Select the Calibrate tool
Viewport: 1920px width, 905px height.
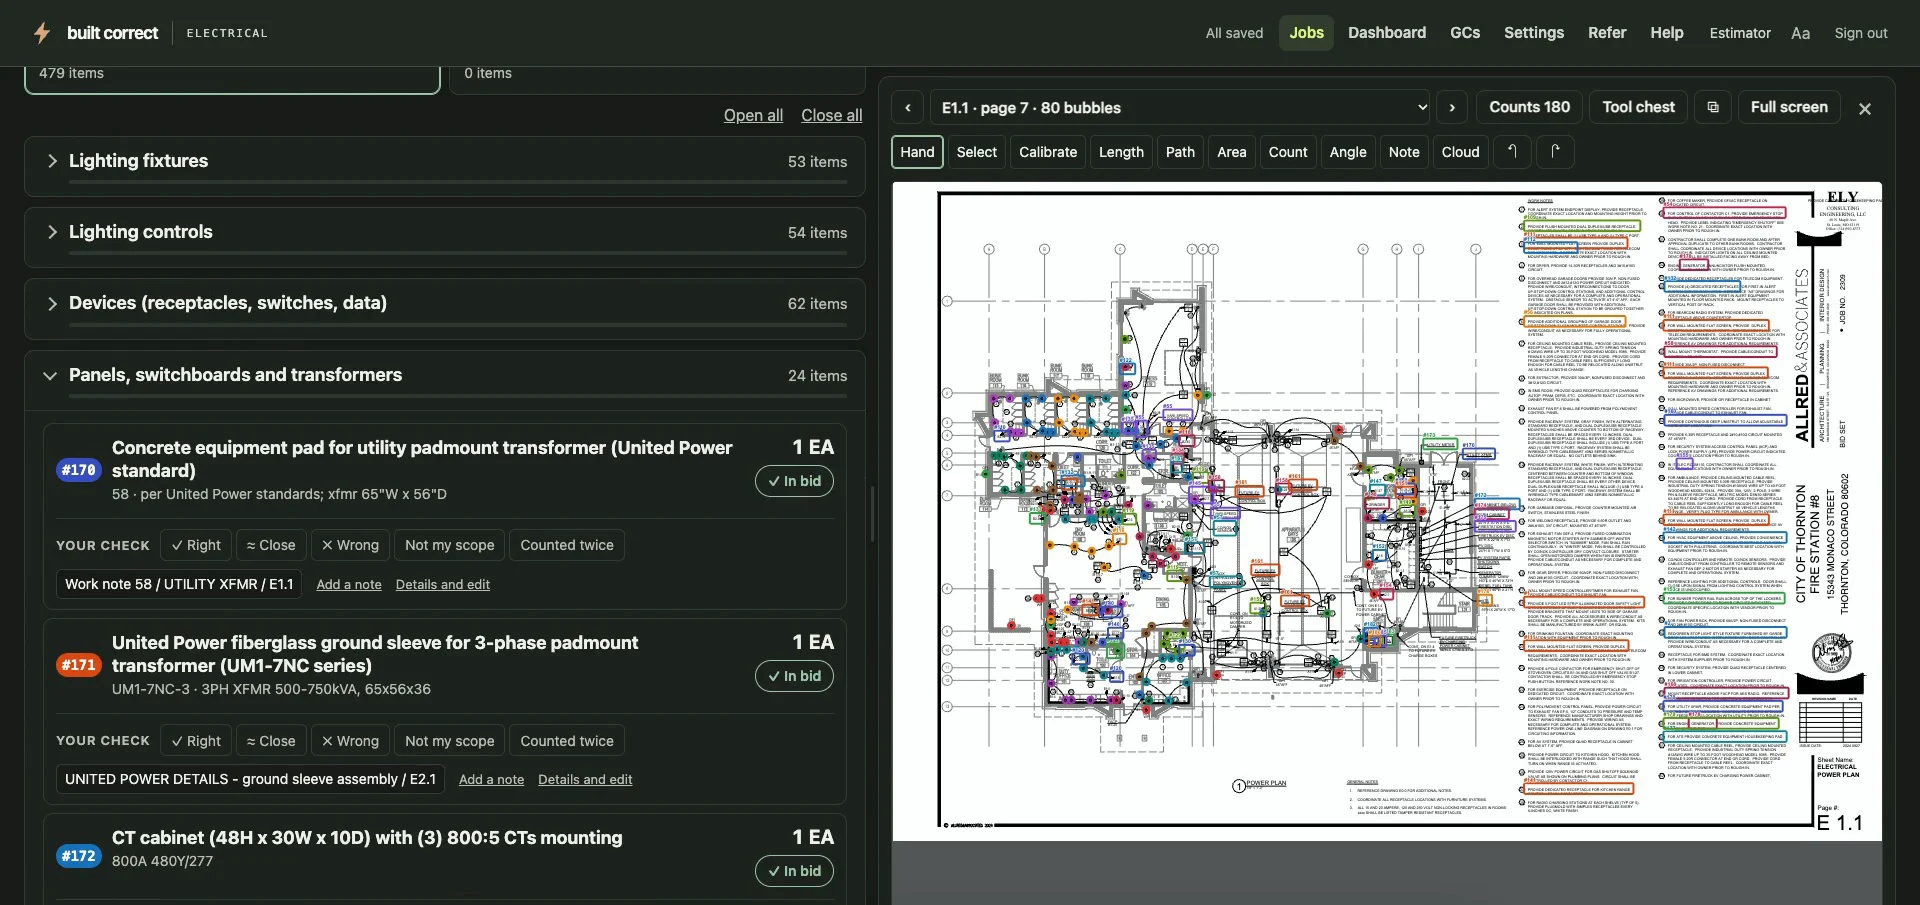(1048, 152)
